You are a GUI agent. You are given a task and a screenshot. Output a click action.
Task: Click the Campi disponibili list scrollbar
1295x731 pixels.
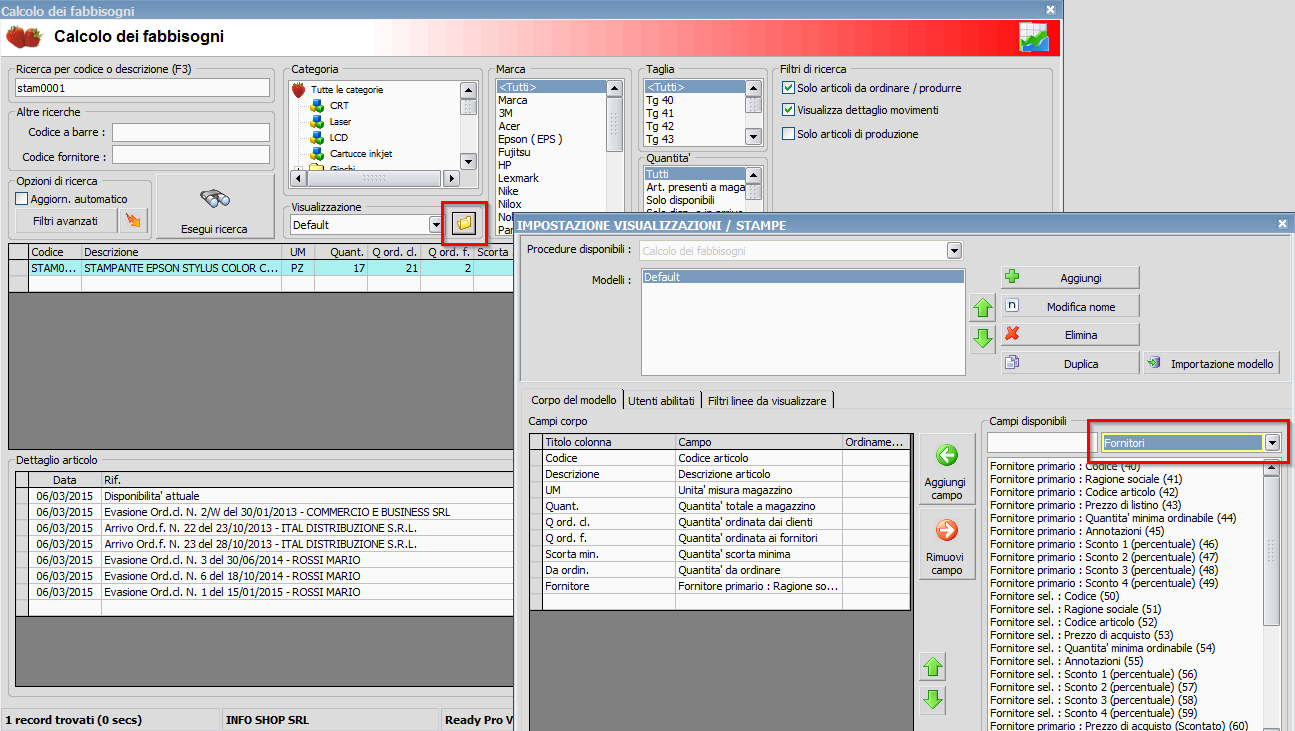click(1272, 550)
